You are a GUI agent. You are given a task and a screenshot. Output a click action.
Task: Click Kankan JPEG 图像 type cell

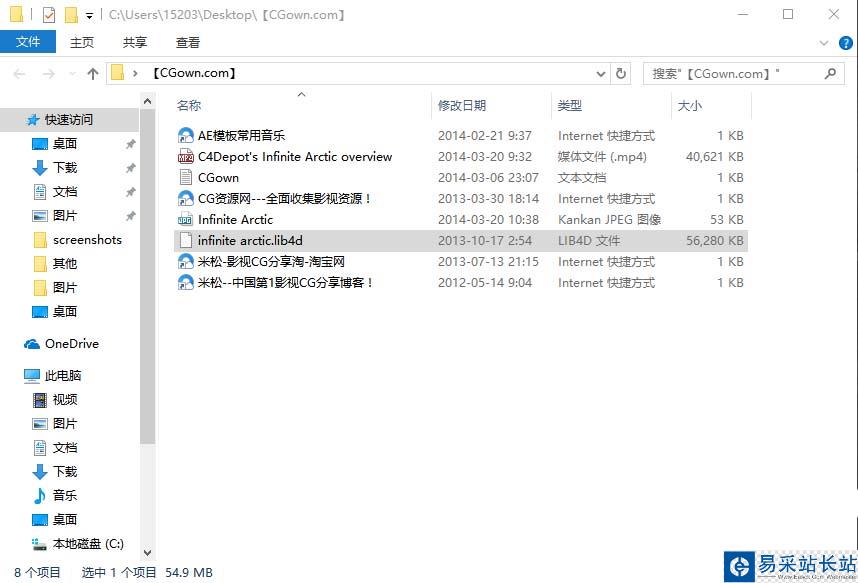click(x=610, y=220)
